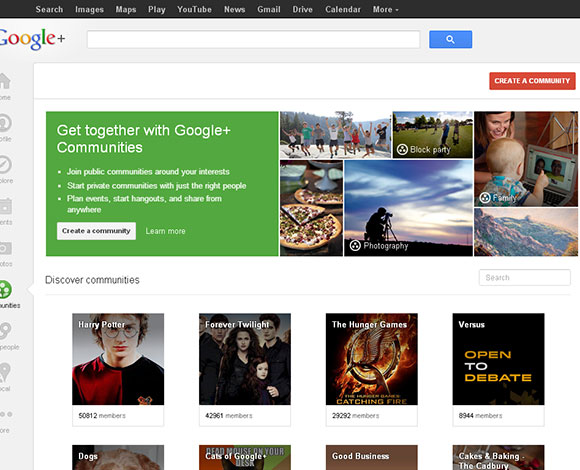Open News in the top navigation bar
The width and height of the screenshot is (580, 470).
click(x=235, y=9)
